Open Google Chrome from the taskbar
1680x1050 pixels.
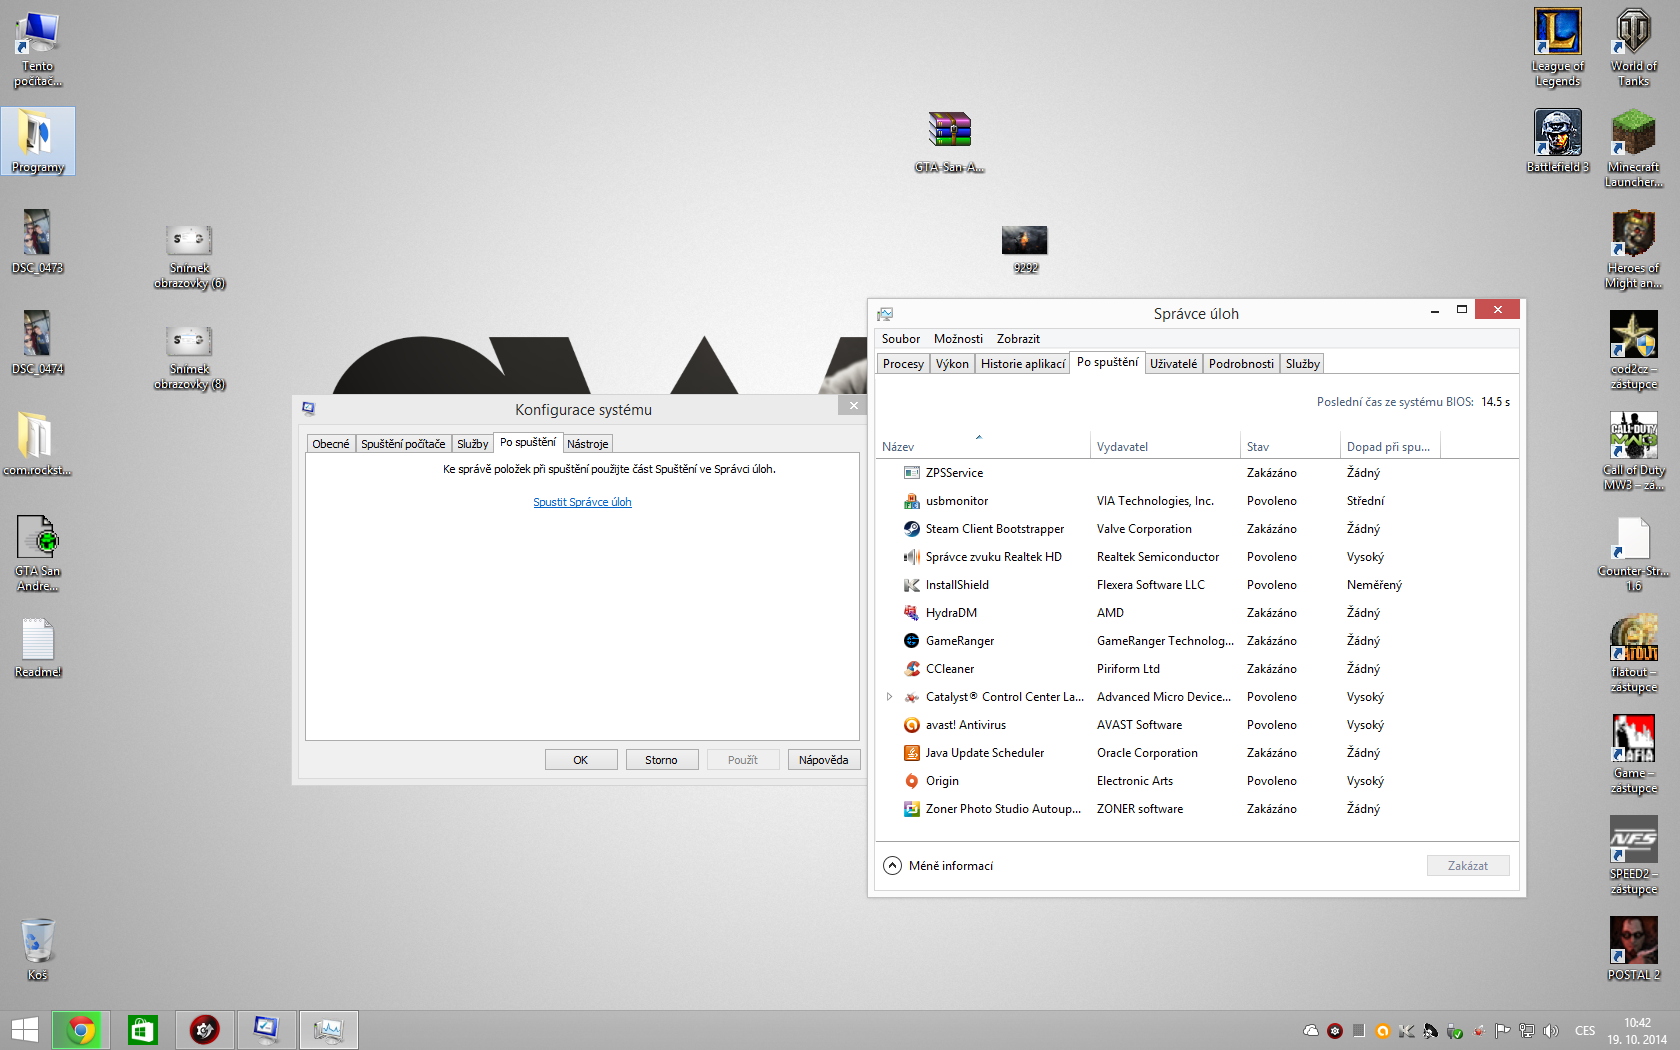point(81,1029)
